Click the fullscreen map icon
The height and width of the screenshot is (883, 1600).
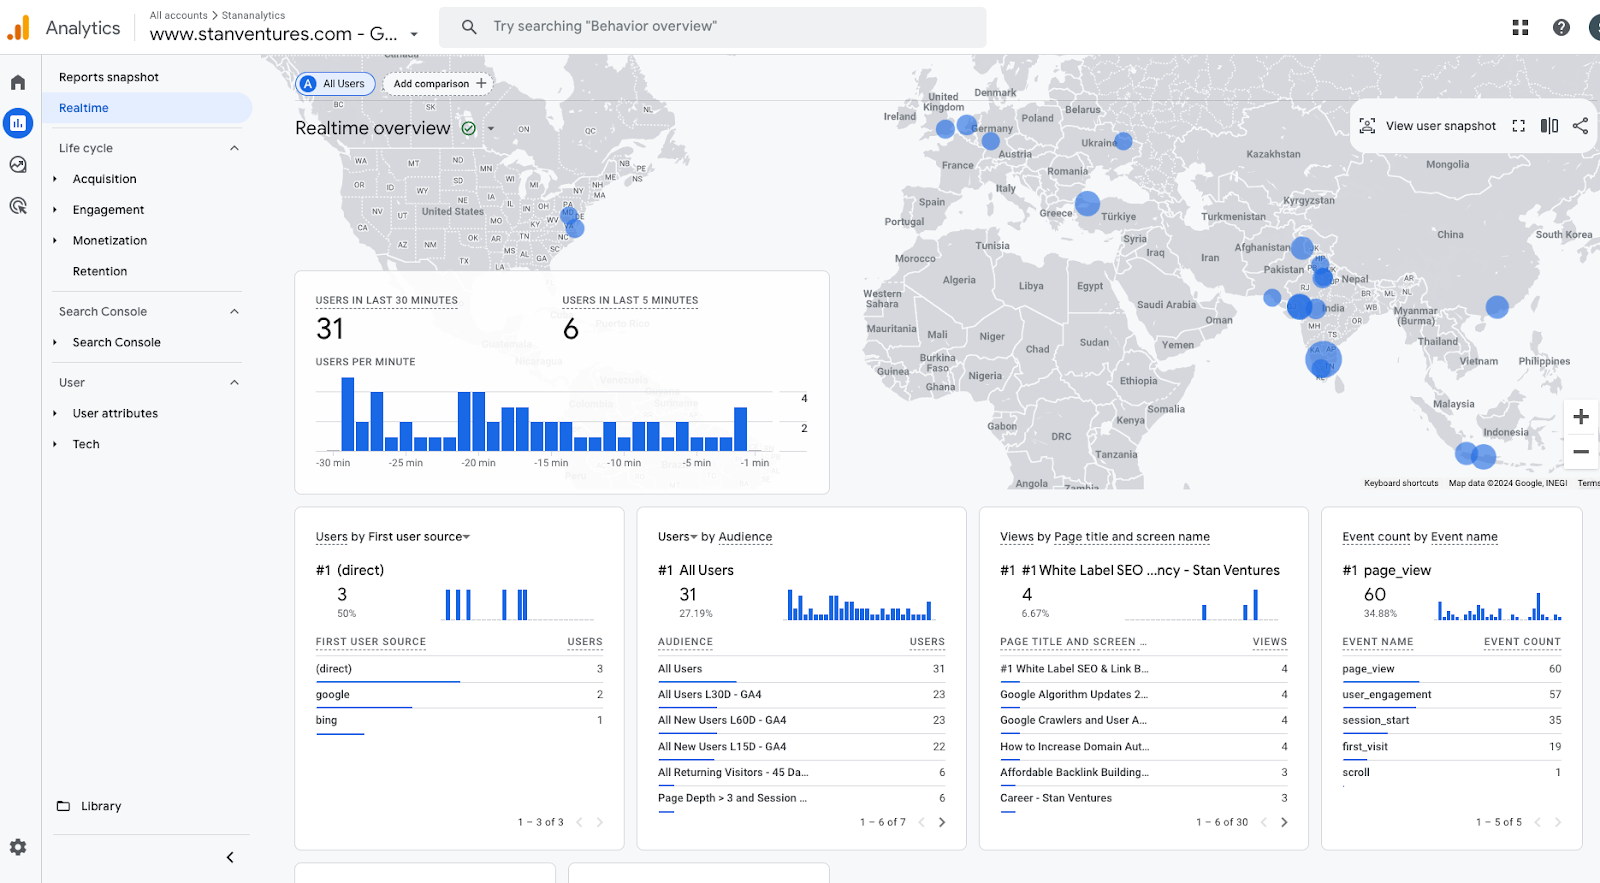point(1518,126)
